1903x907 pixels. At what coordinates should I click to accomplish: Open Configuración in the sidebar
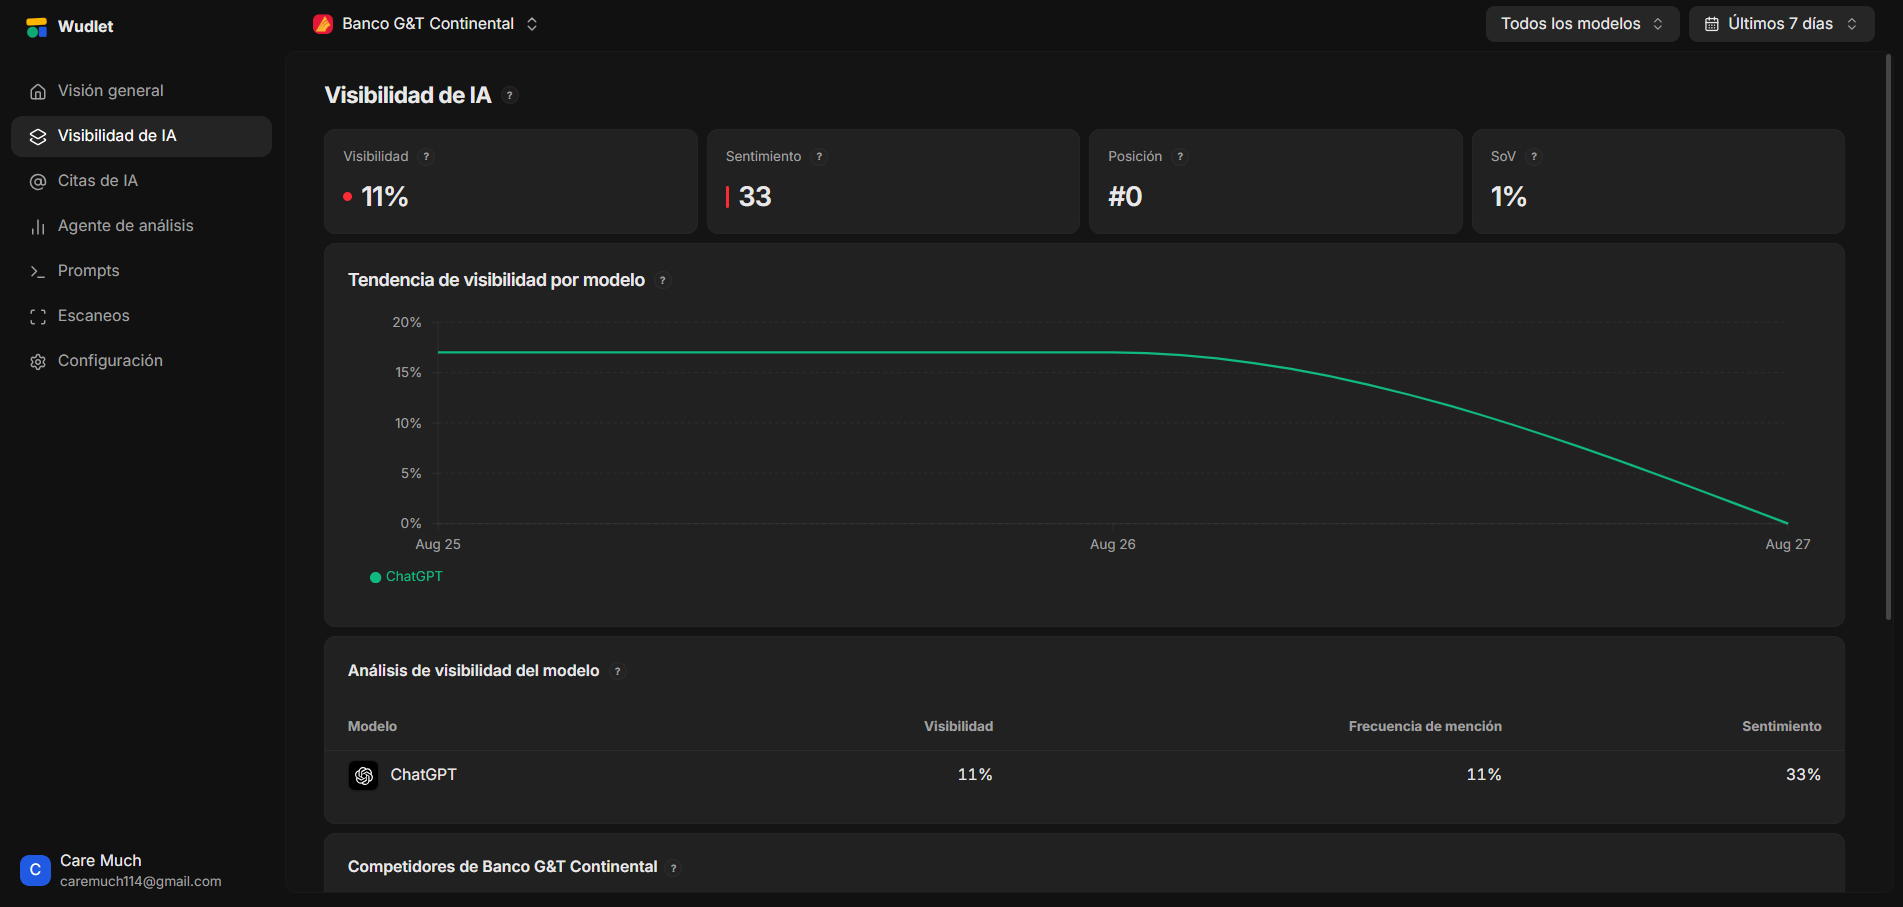click(141, 361)
